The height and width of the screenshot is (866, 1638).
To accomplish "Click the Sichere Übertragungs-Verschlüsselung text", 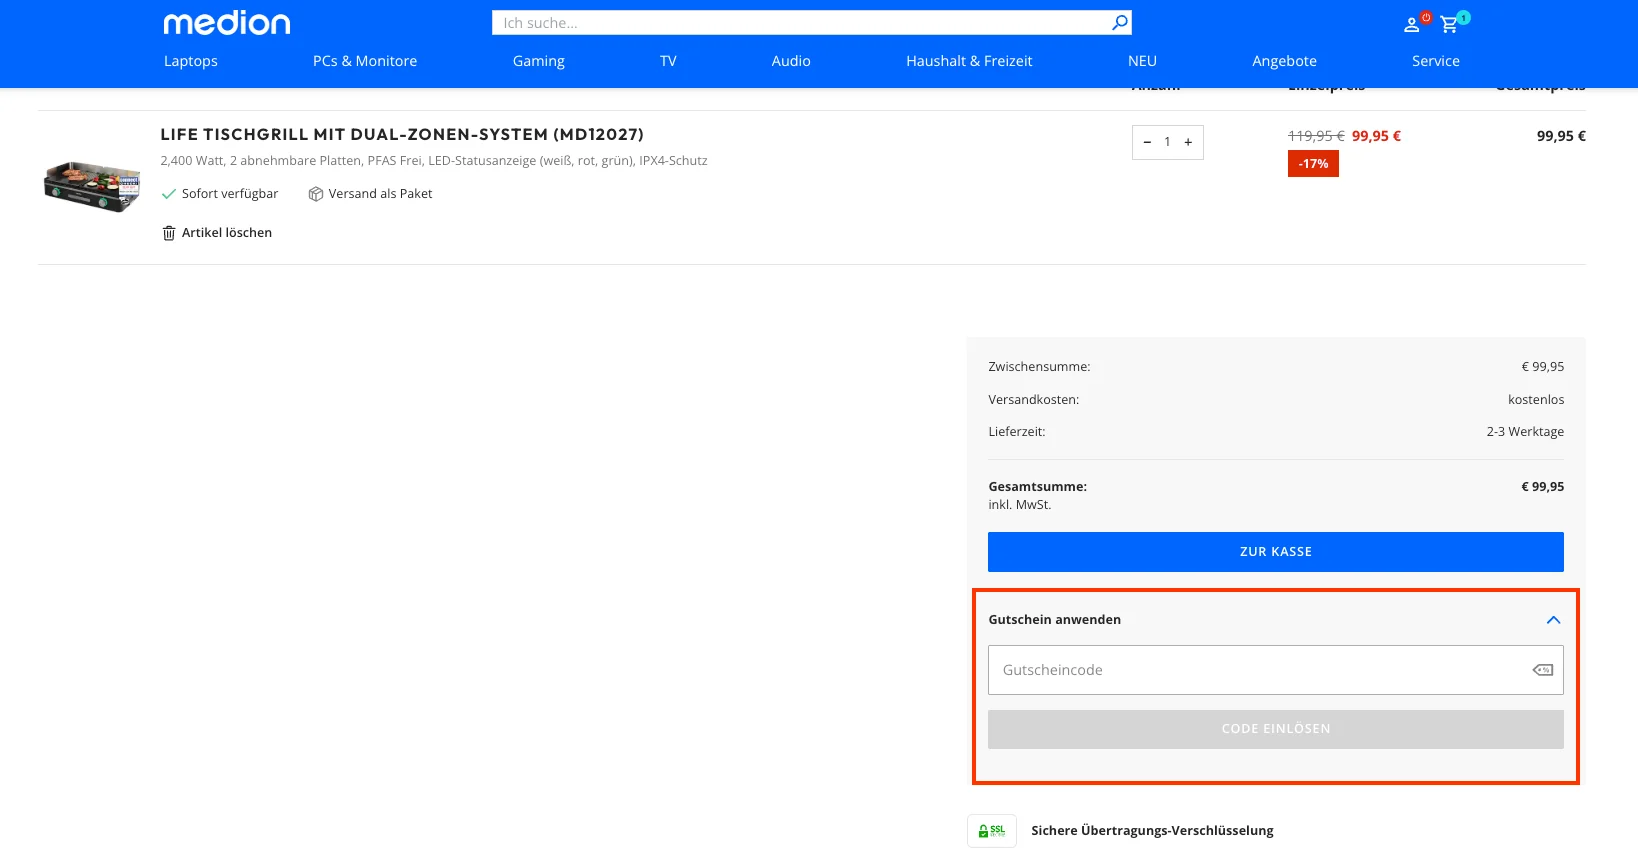I will (x=1152, y=831).
